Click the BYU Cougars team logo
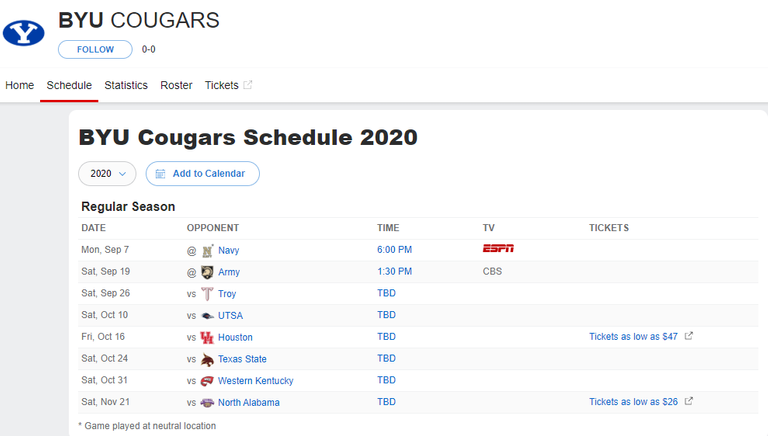 click(x=24, y=33)
